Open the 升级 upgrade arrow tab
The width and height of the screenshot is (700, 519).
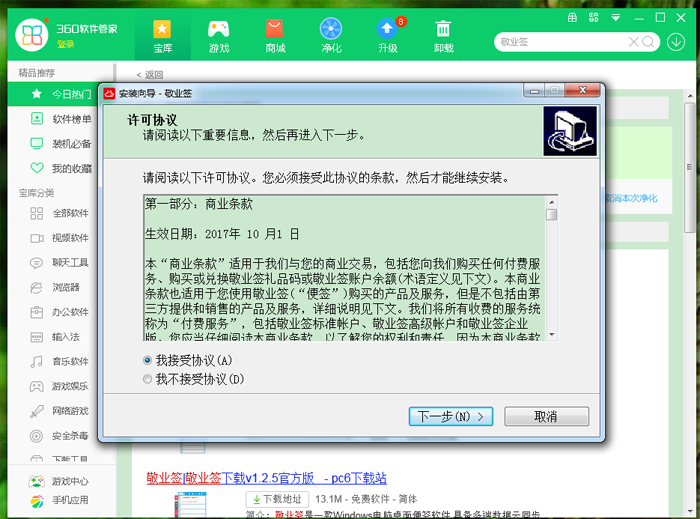pyautogui.click(x=387, y=37)
